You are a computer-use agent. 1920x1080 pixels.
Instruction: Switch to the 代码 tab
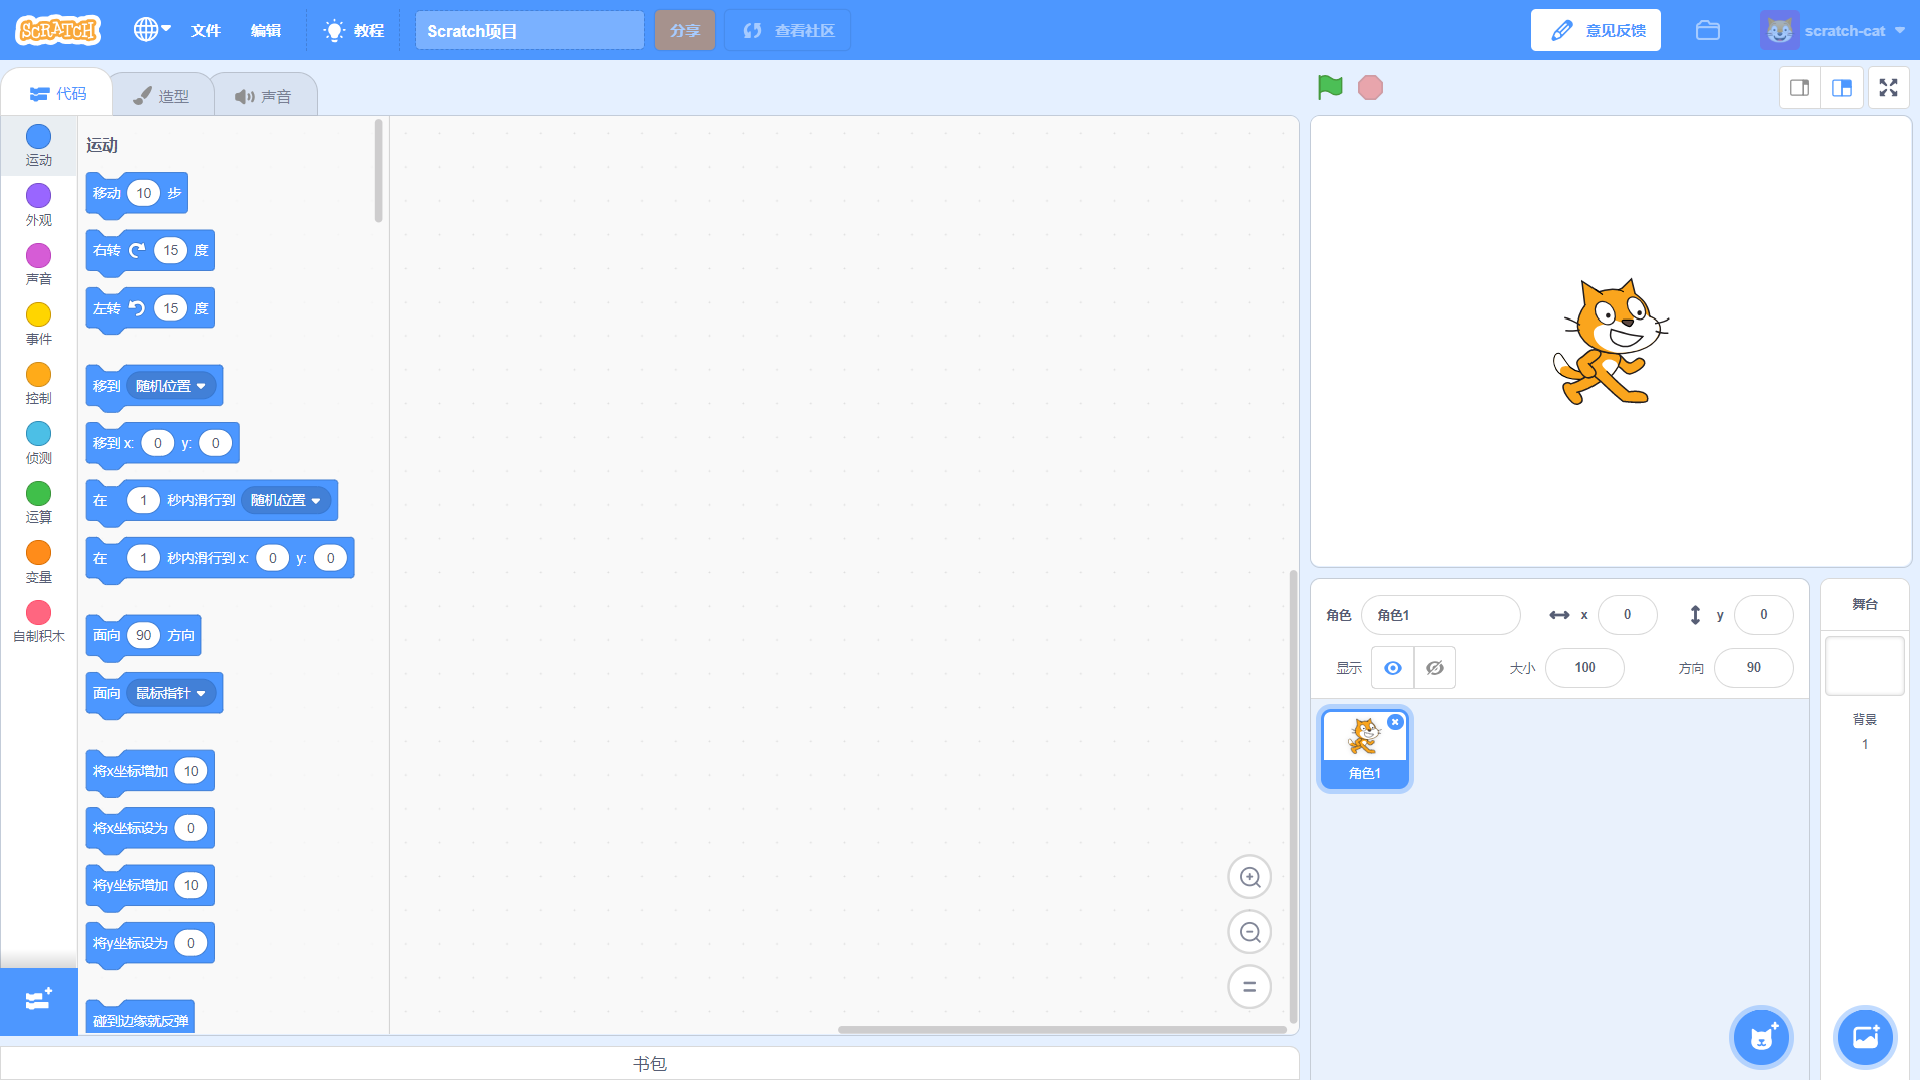click(57, 93)
